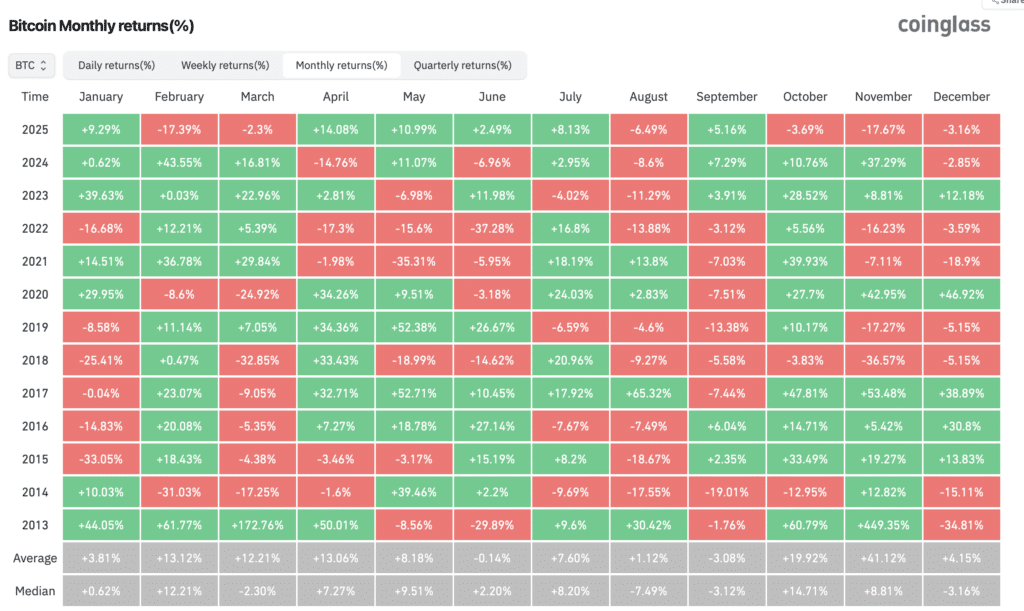Viewport: 1024px width, 611px height.
Task: Select the 2025 row label
Action: (x=35, y=129)
